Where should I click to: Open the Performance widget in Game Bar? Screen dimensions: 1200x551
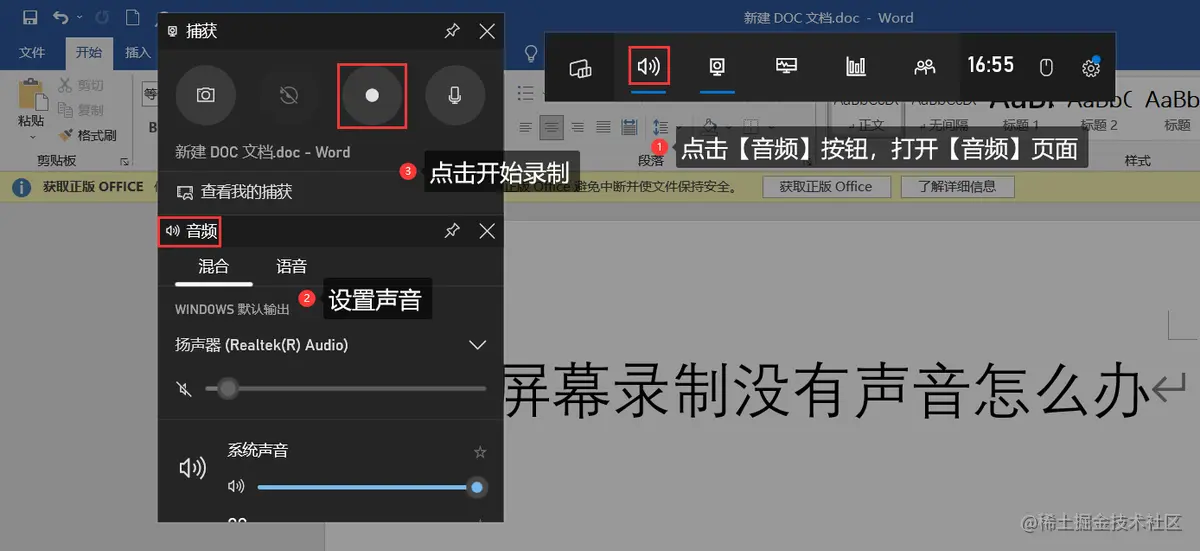(x=787, y=67)
